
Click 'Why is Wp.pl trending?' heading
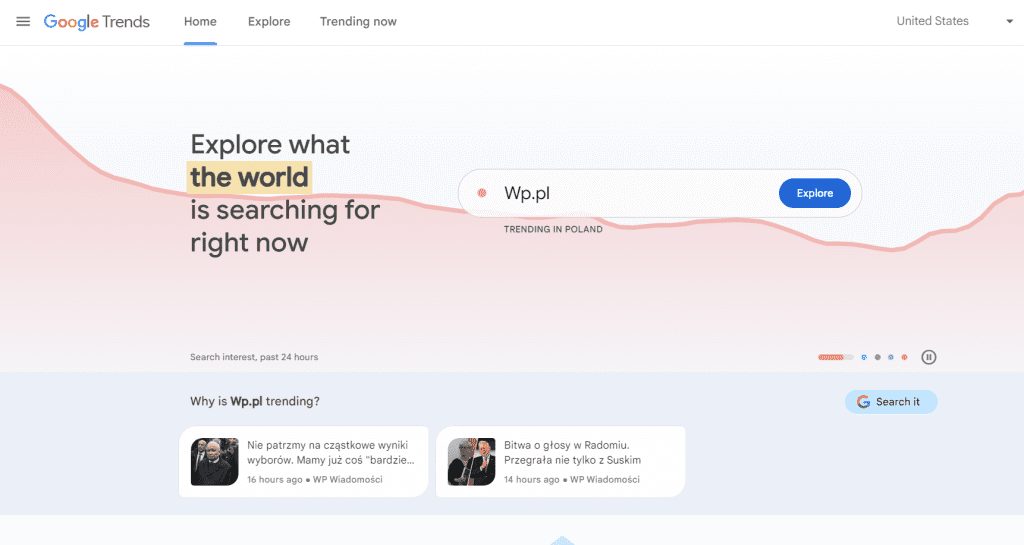[255, 401]
